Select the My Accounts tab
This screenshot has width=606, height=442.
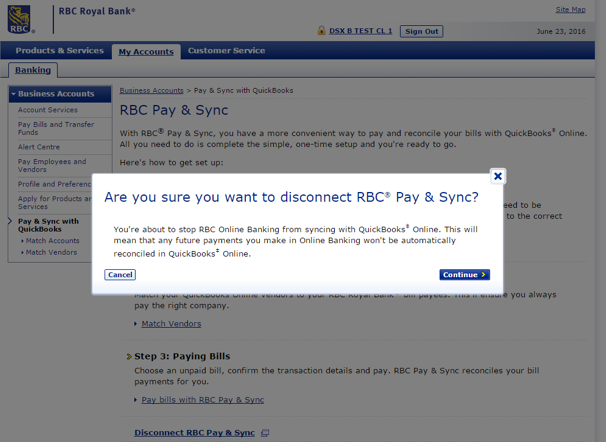[x=146, y=52]
